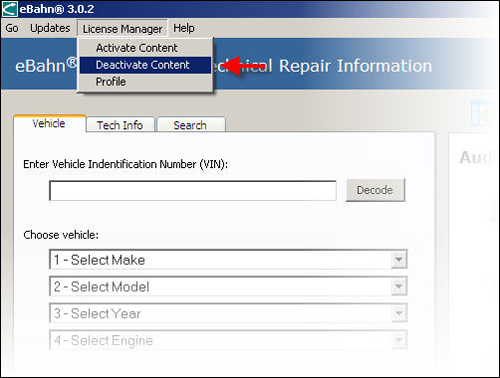Switch to the Tech Info tab

120,125
